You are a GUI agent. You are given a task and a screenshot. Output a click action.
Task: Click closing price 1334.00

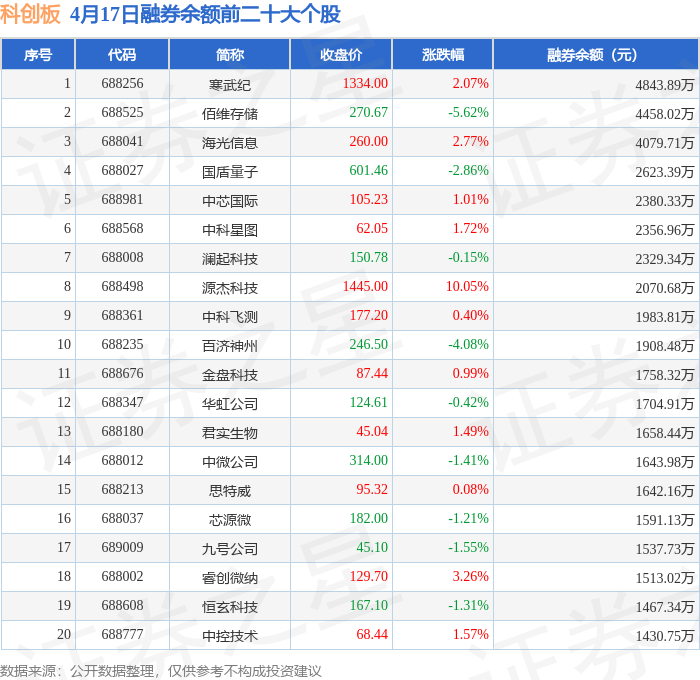coord(365,83)
